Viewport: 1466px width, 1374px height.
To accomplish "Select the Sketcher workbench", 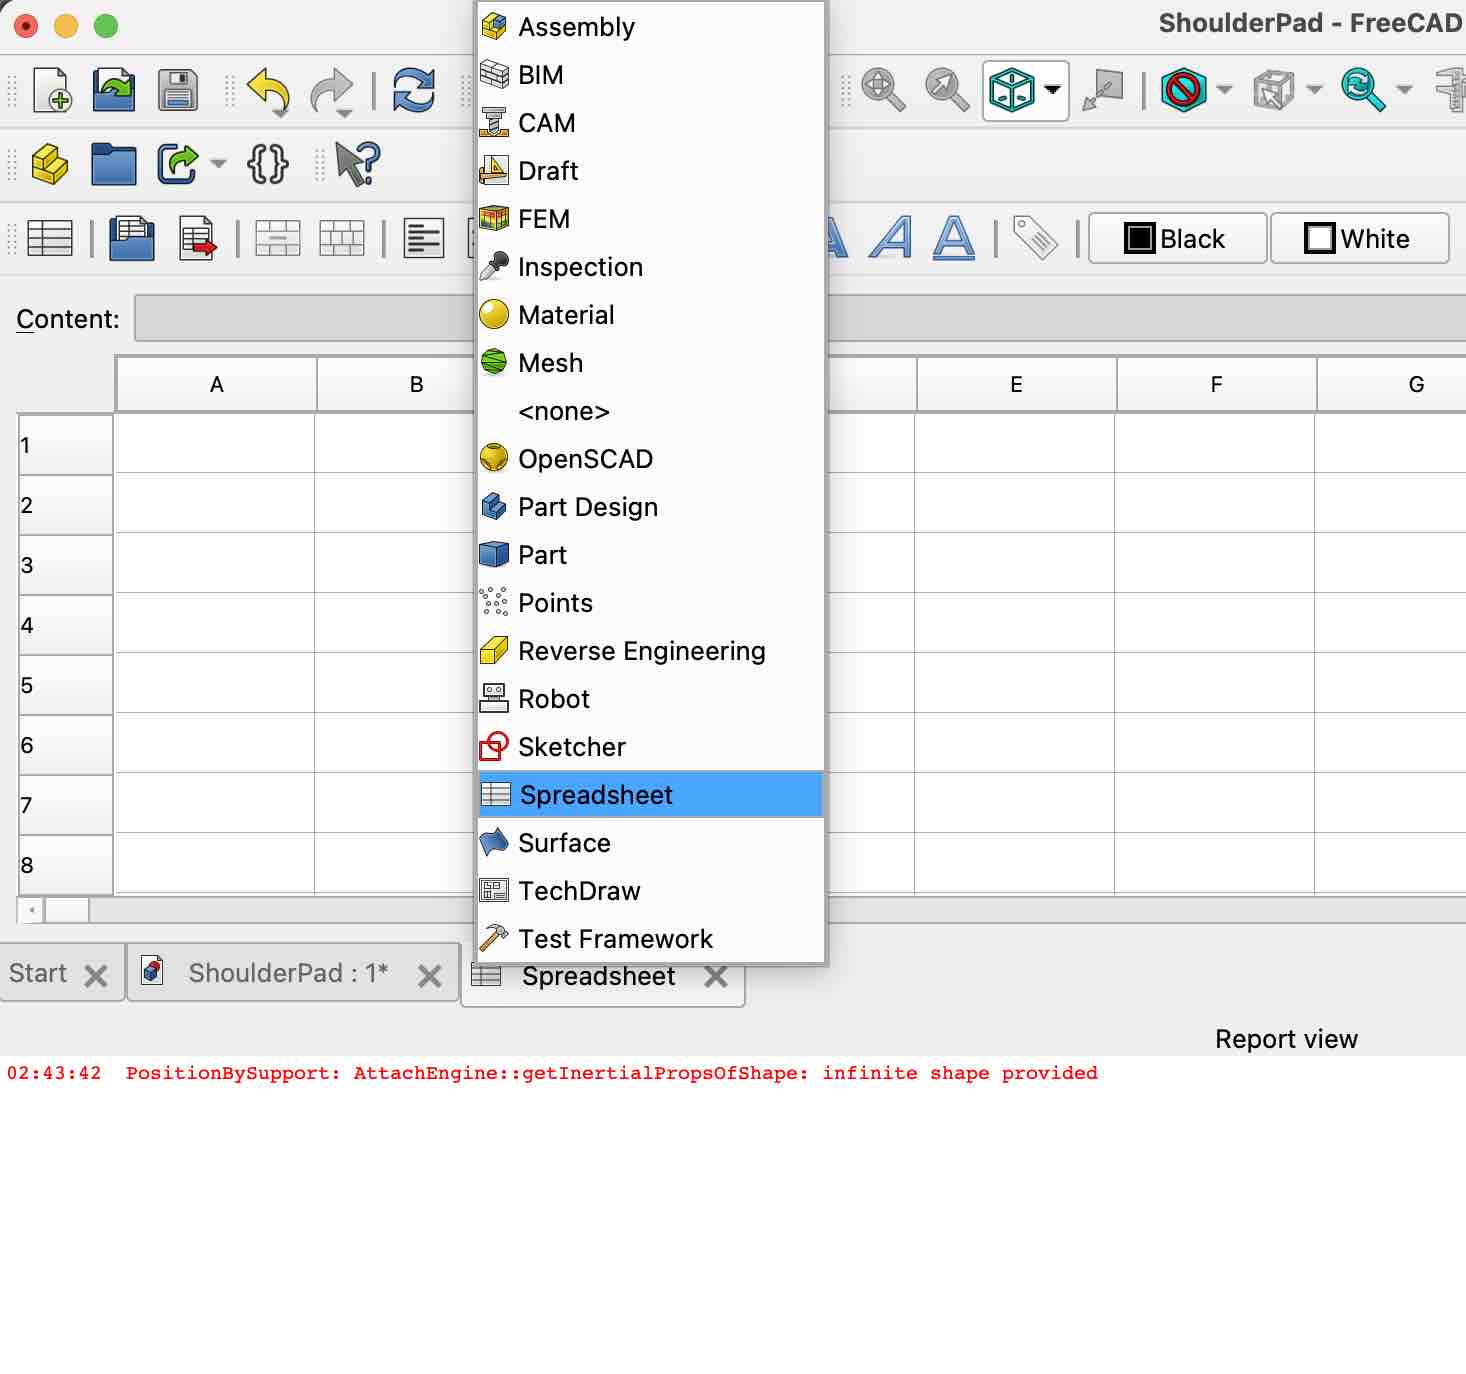I will tap(651, 747).
